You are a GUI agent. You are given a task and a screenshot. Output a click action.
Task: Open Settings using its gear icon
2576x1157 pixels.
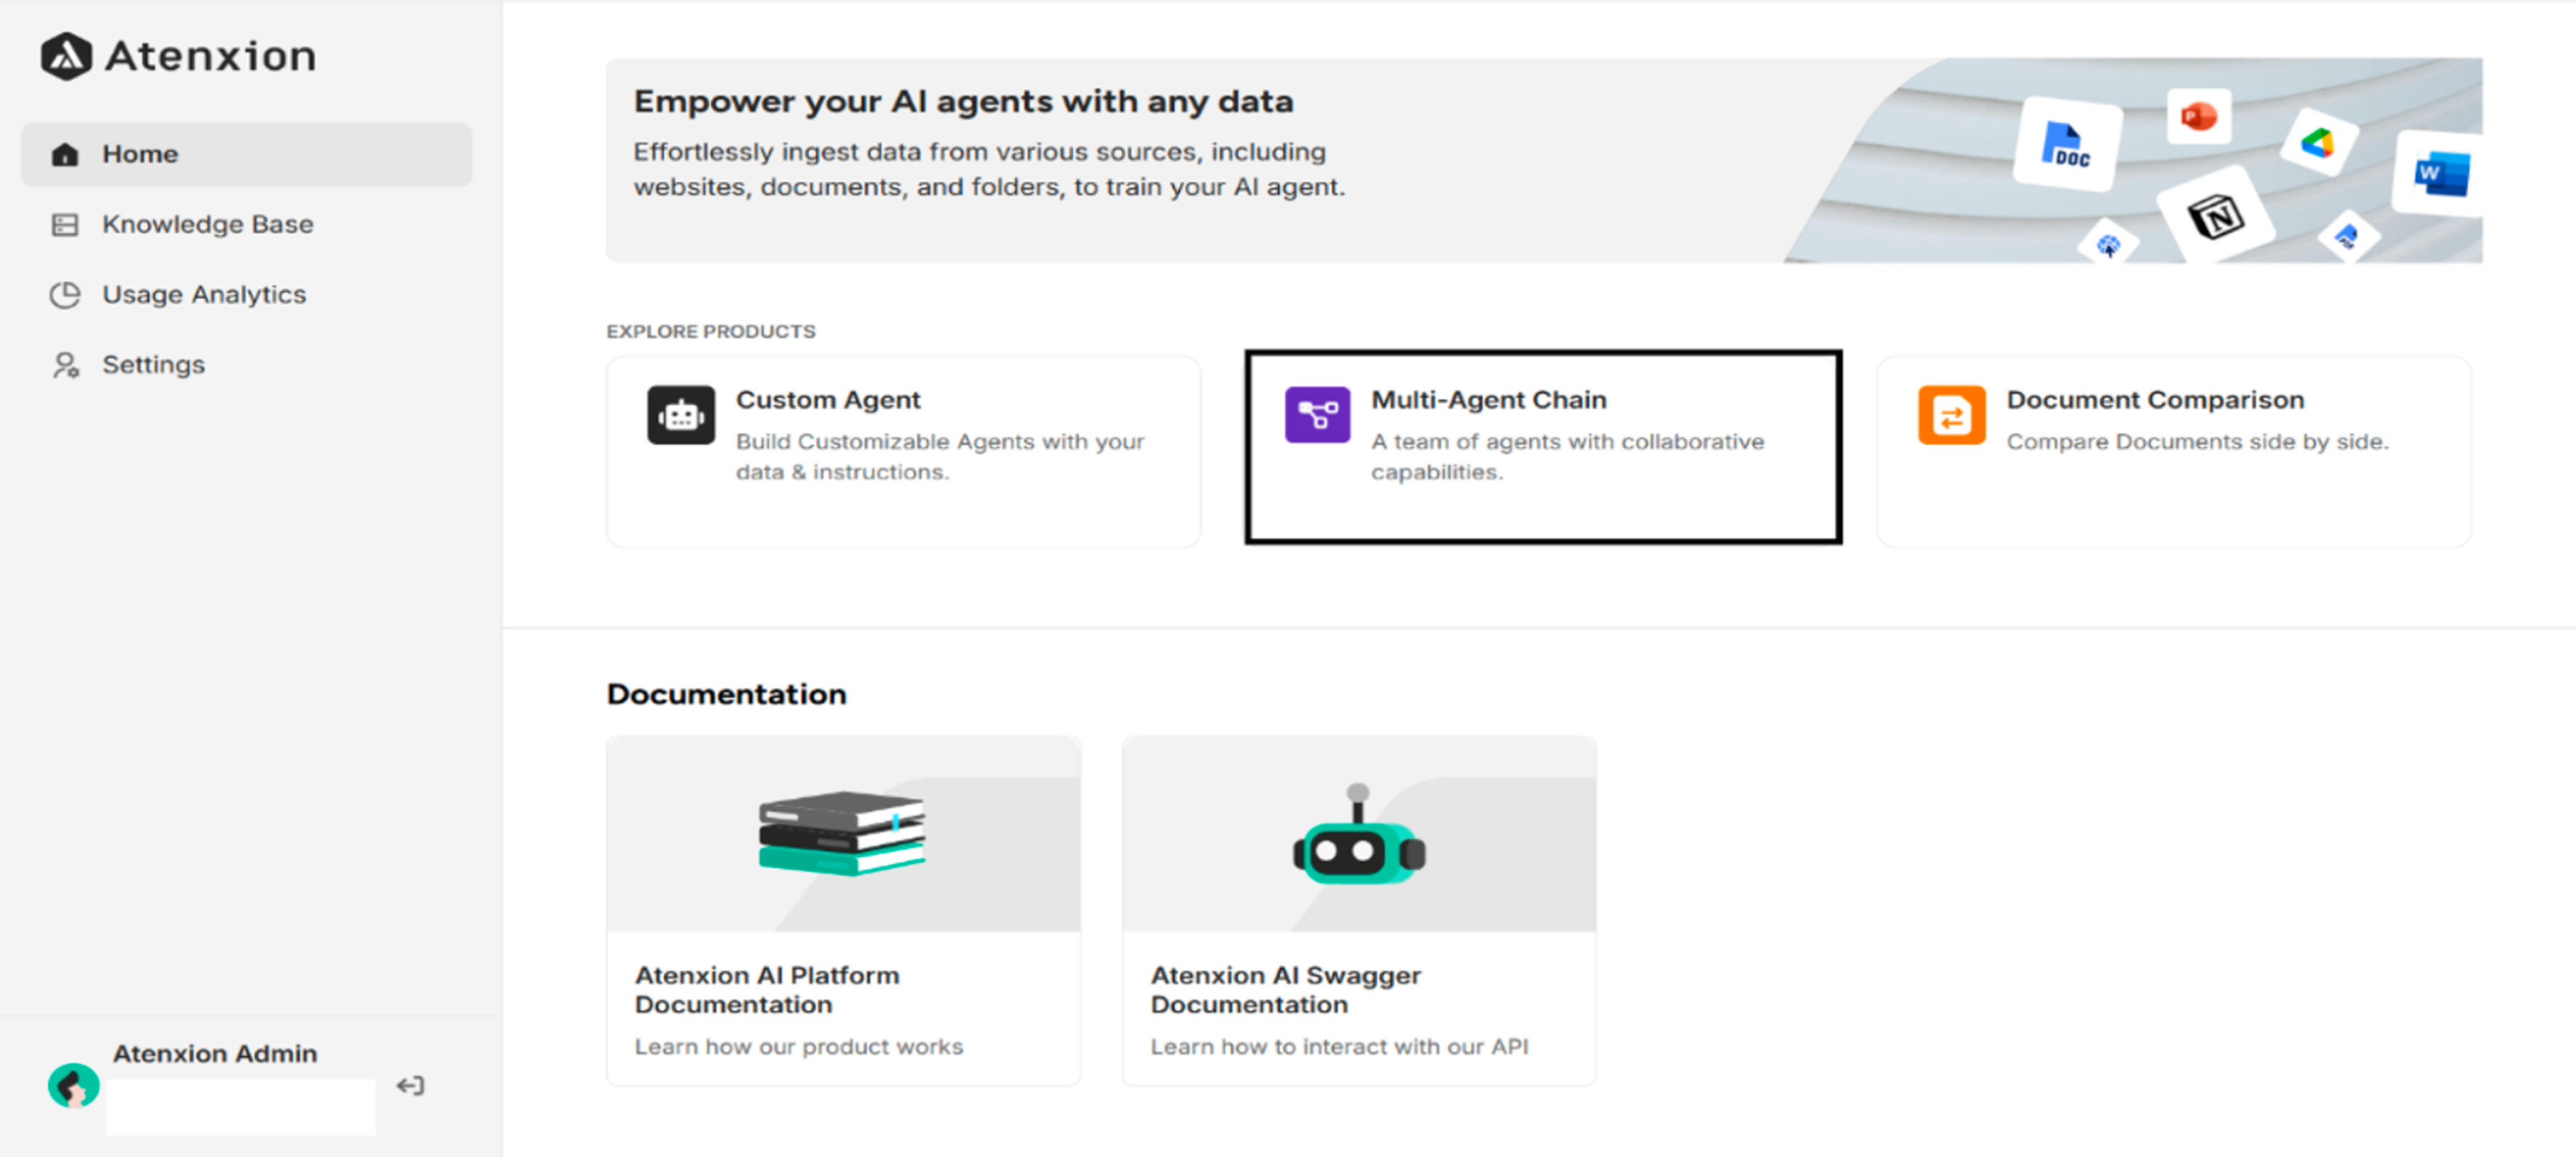click(64, 364)
